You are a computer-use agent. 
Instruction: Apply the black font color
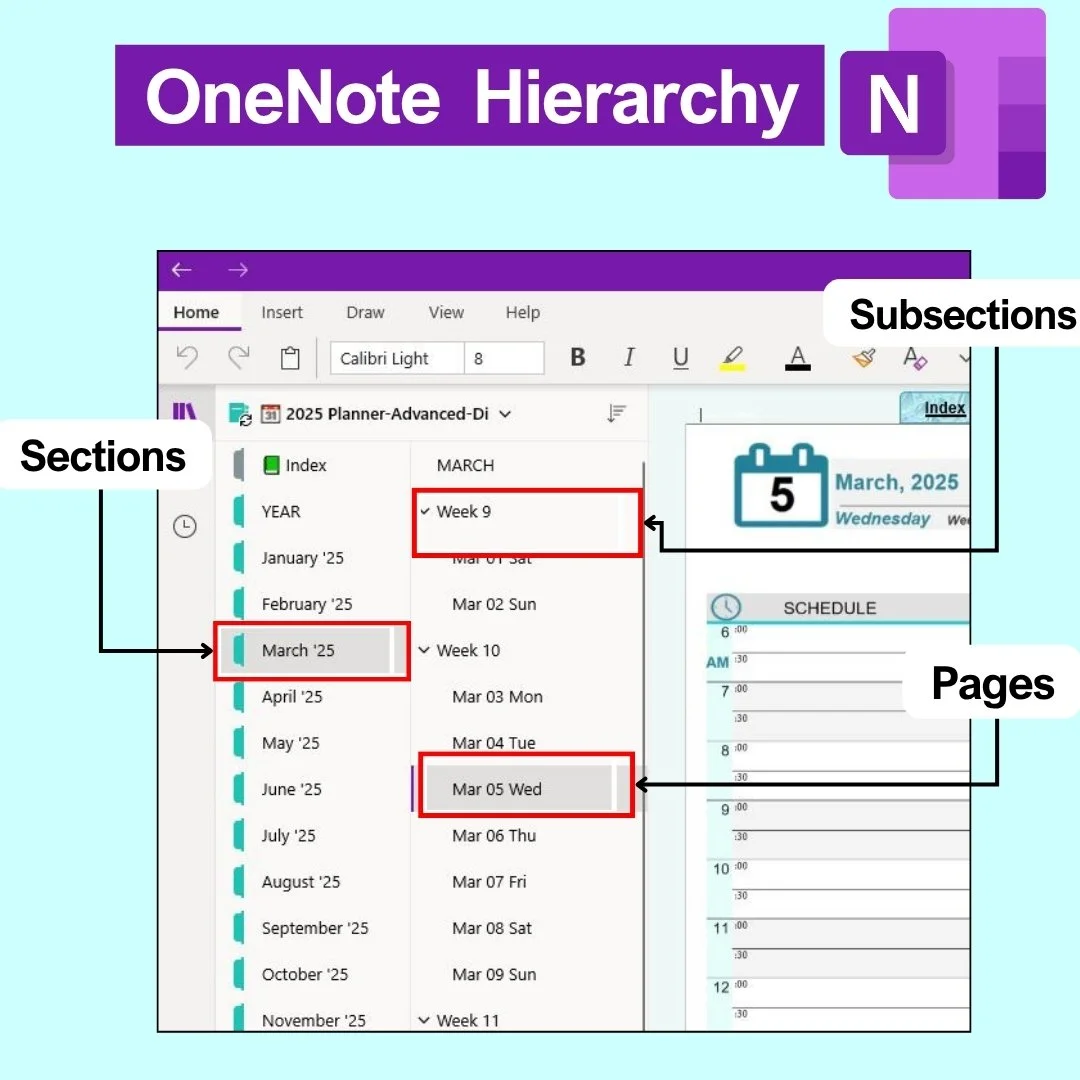pyautogui.click(x=798, y=358)
